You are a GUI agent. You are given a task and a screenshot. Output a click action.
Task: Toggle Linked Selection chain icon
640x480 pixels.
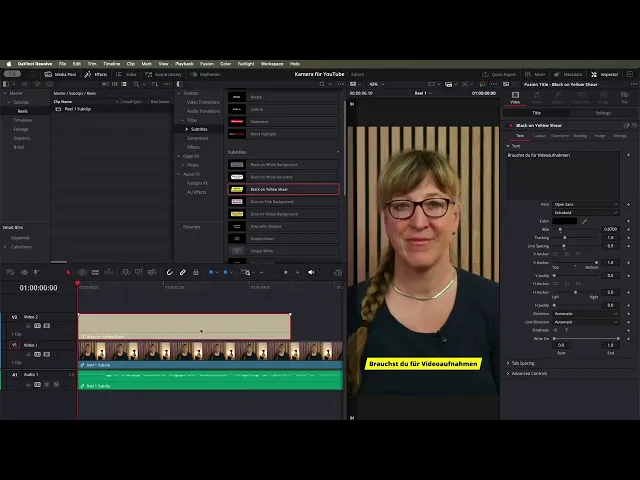(x=182, y=272)
